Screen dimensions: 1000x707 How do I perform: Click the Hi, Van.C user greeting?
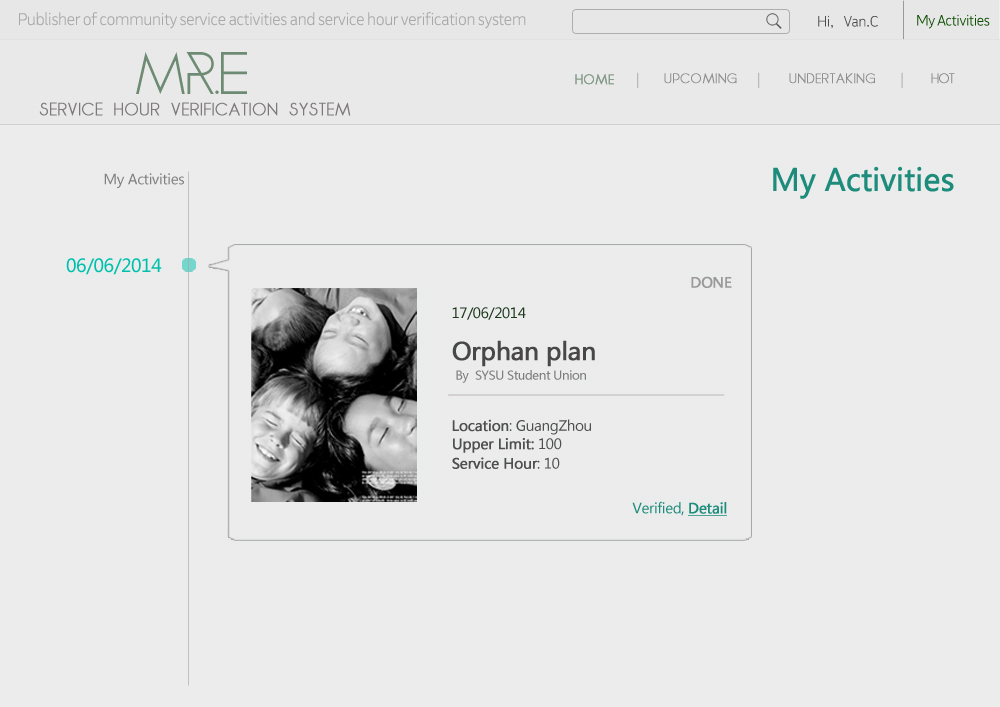pos(847,22)
